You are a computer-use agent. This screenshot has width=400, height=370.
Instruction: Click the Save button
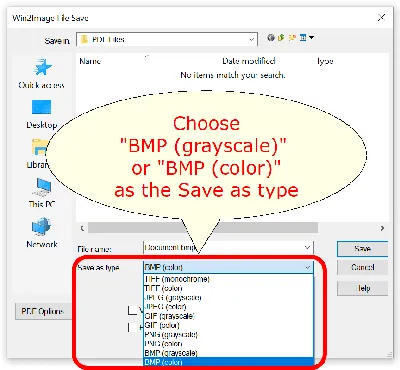[x=362, y=249]
